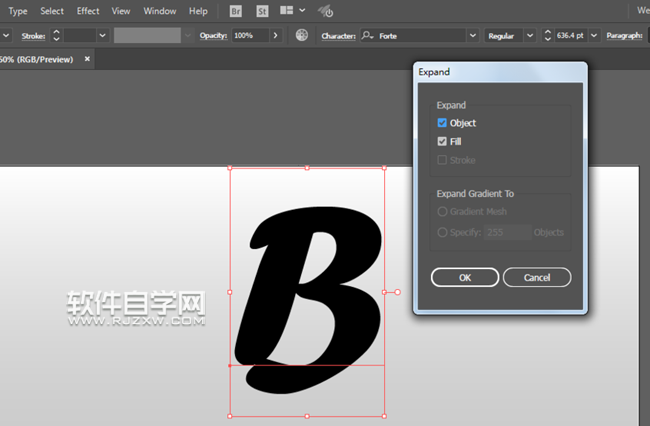Click the Recolor Artwork globe icon
Screen dimensions: 650x426
point(302,35)
